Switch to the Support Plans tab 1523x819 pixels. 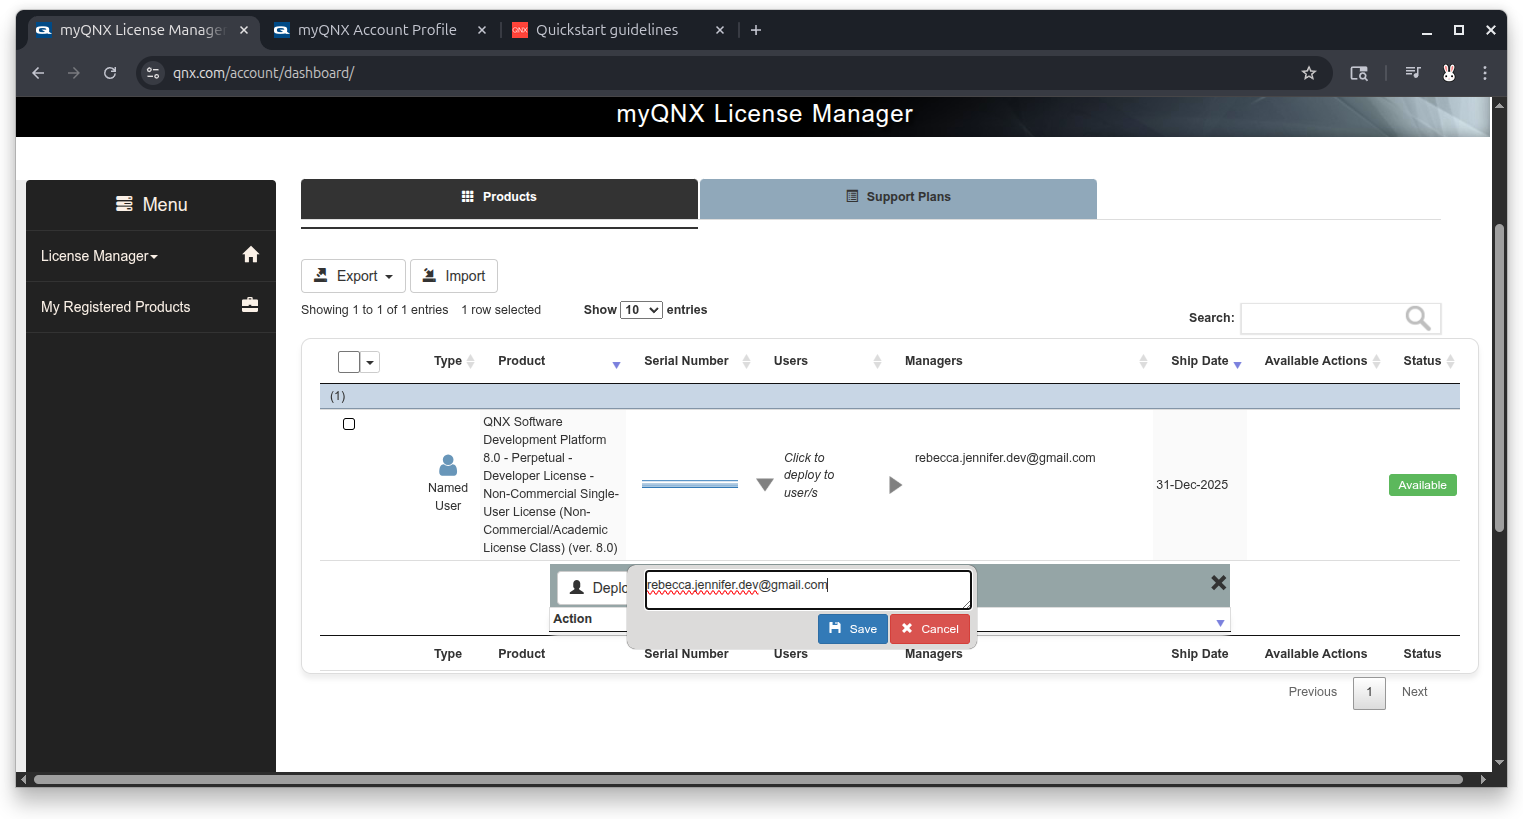[898, 198]
